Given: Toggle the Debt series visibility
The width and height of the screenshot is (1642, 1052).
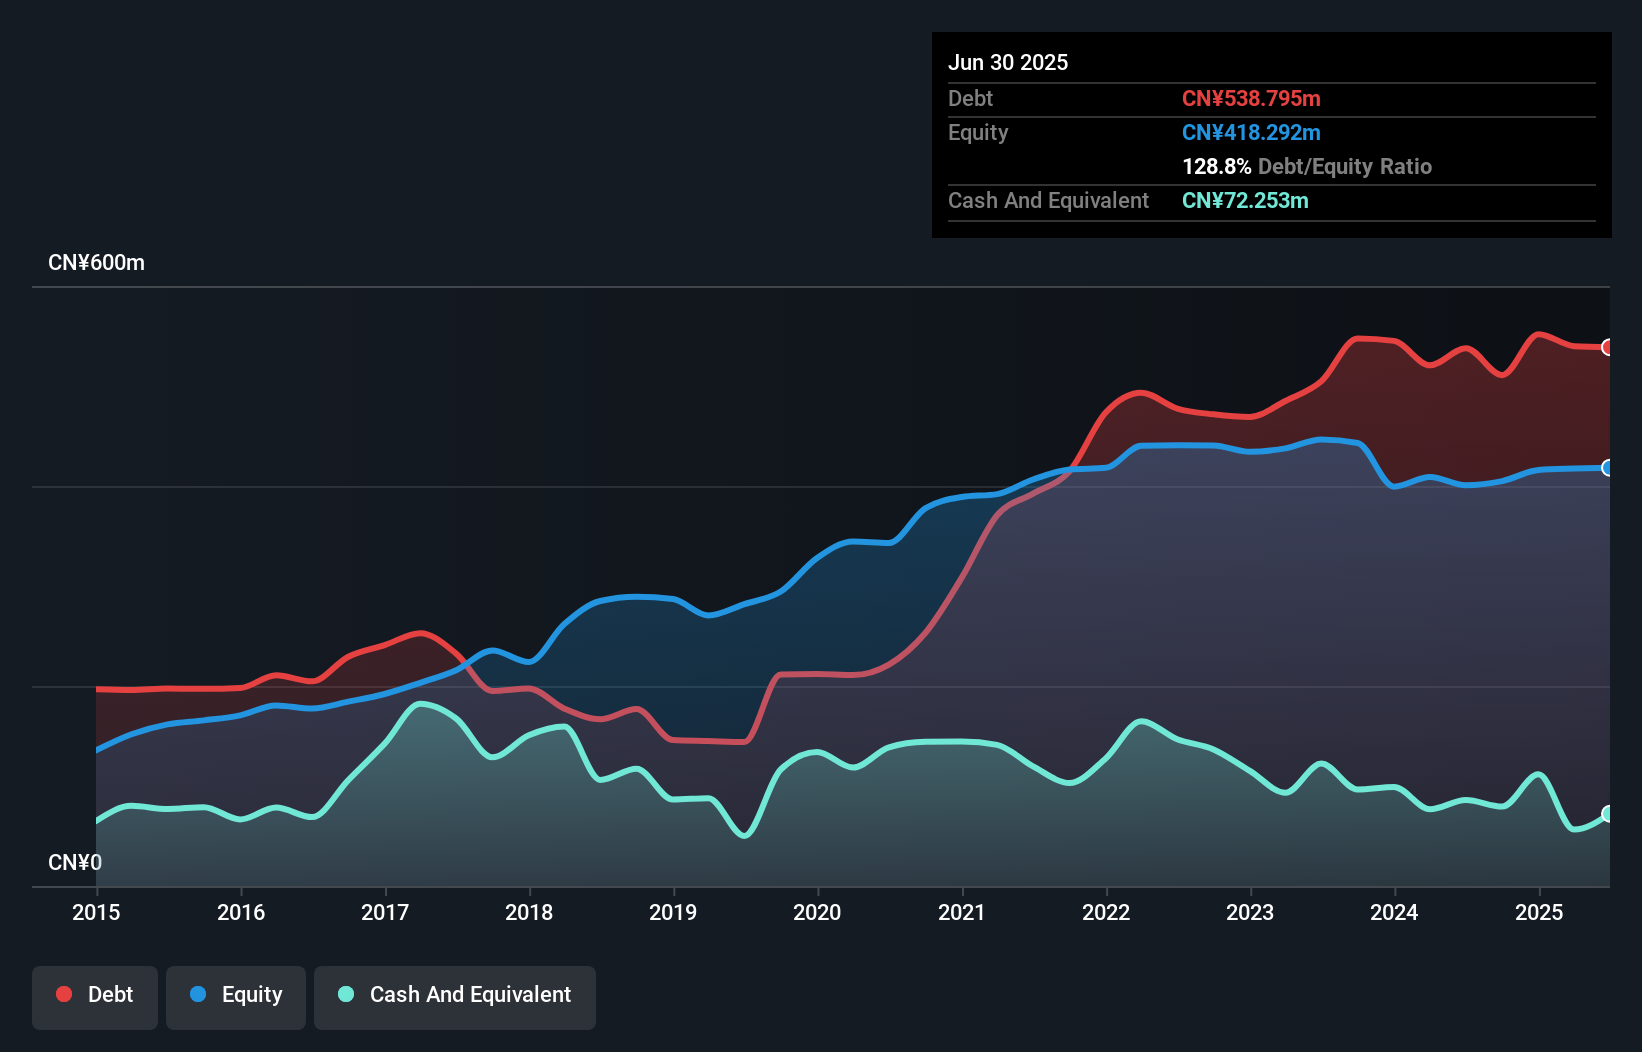Looking at the screenshot, I should [x=95, y=996].
